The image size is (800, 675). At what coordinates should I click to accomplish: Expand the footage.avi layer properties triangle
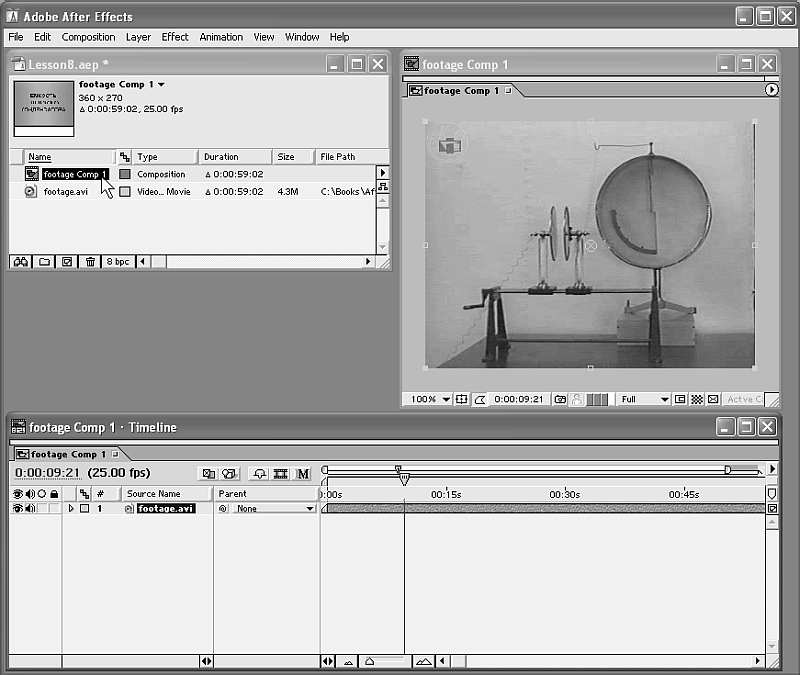[x=71, y=509]
